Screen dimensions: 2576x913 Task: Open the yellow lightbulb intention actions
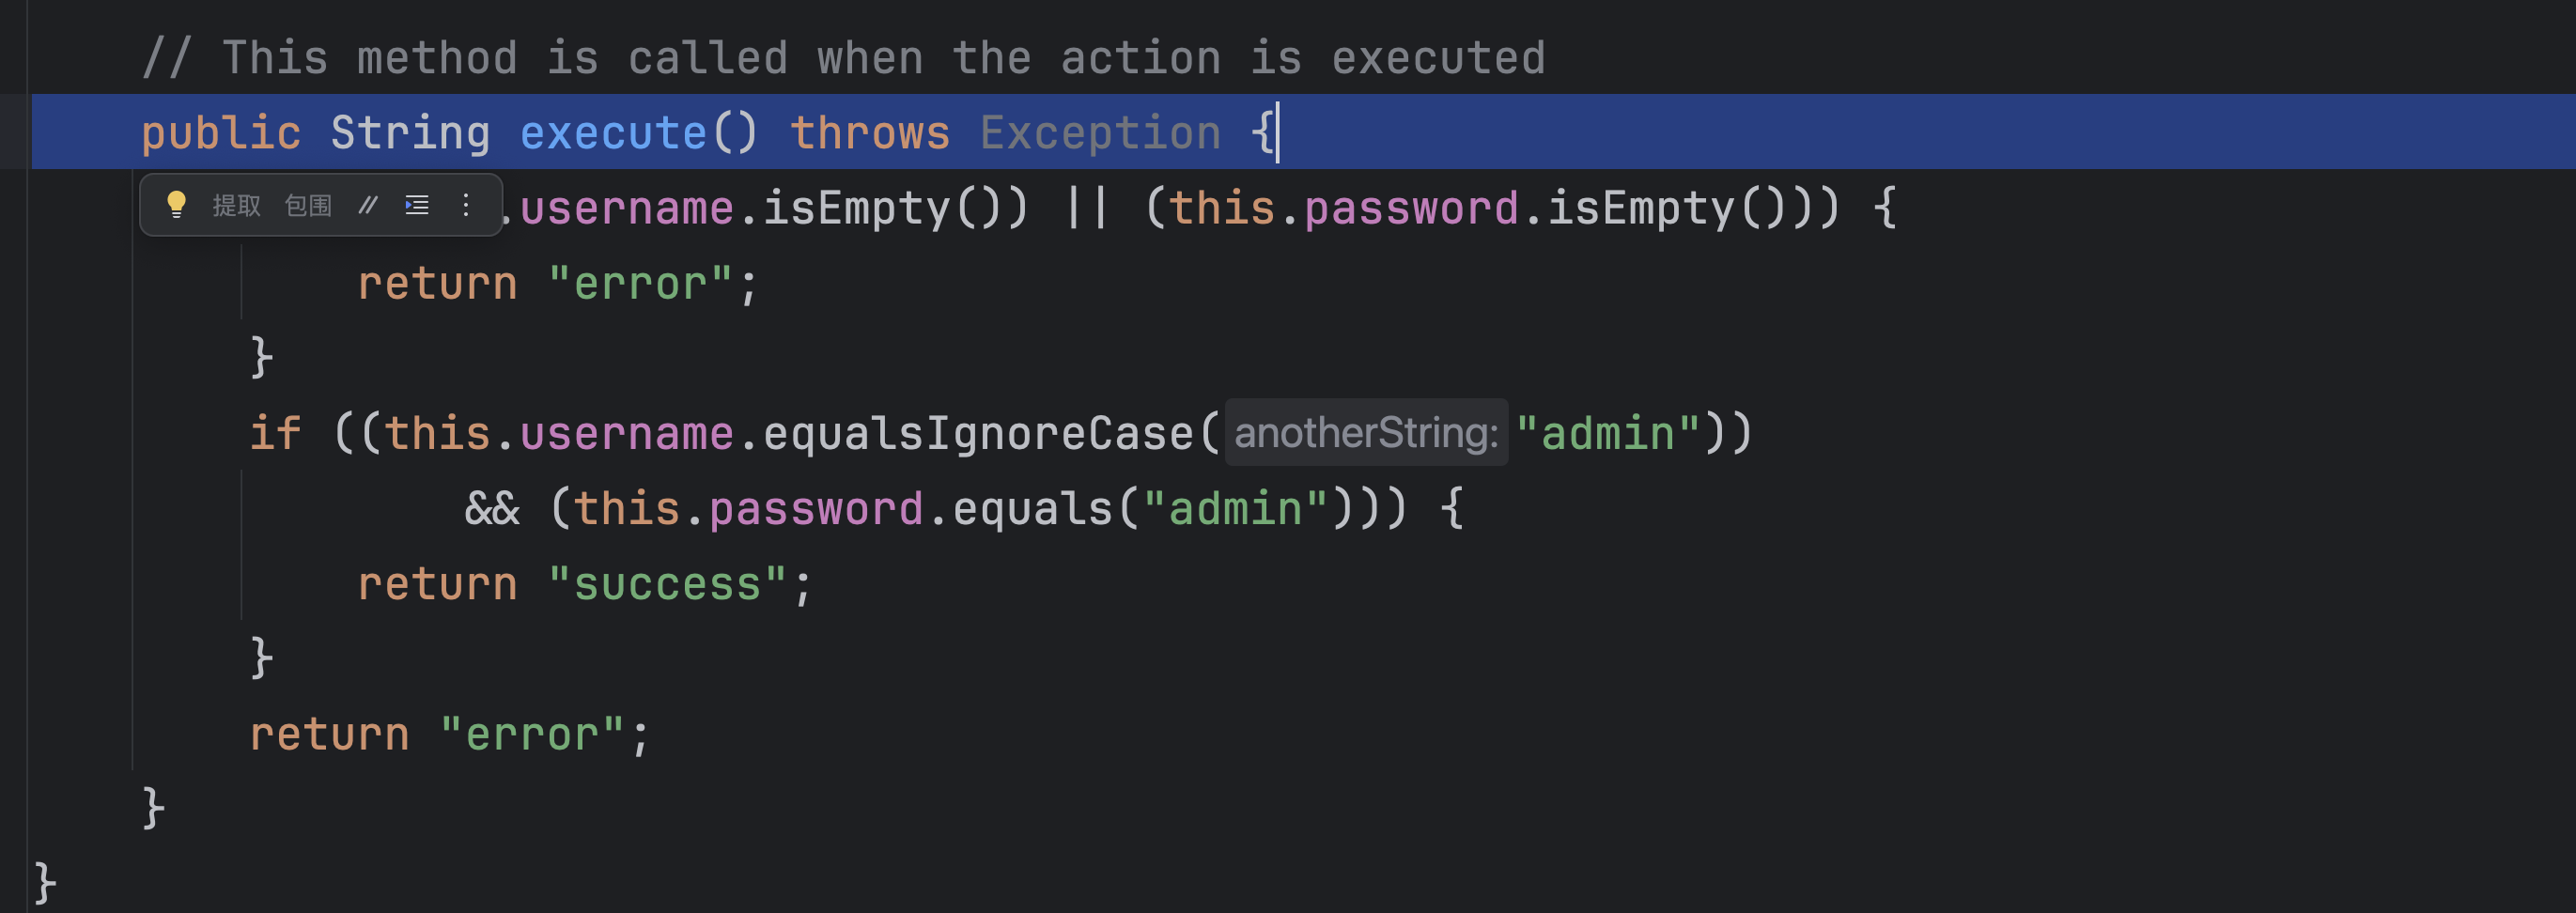click(x=176, y=205)
